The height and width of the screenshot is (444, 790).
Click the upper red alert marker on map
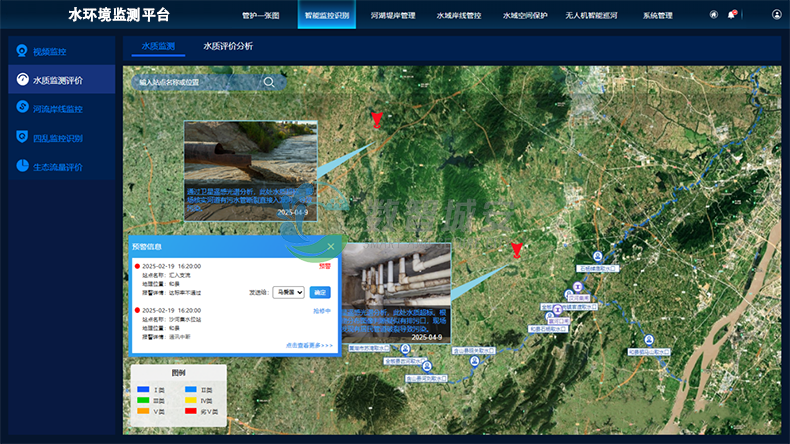tap(376, 120)
